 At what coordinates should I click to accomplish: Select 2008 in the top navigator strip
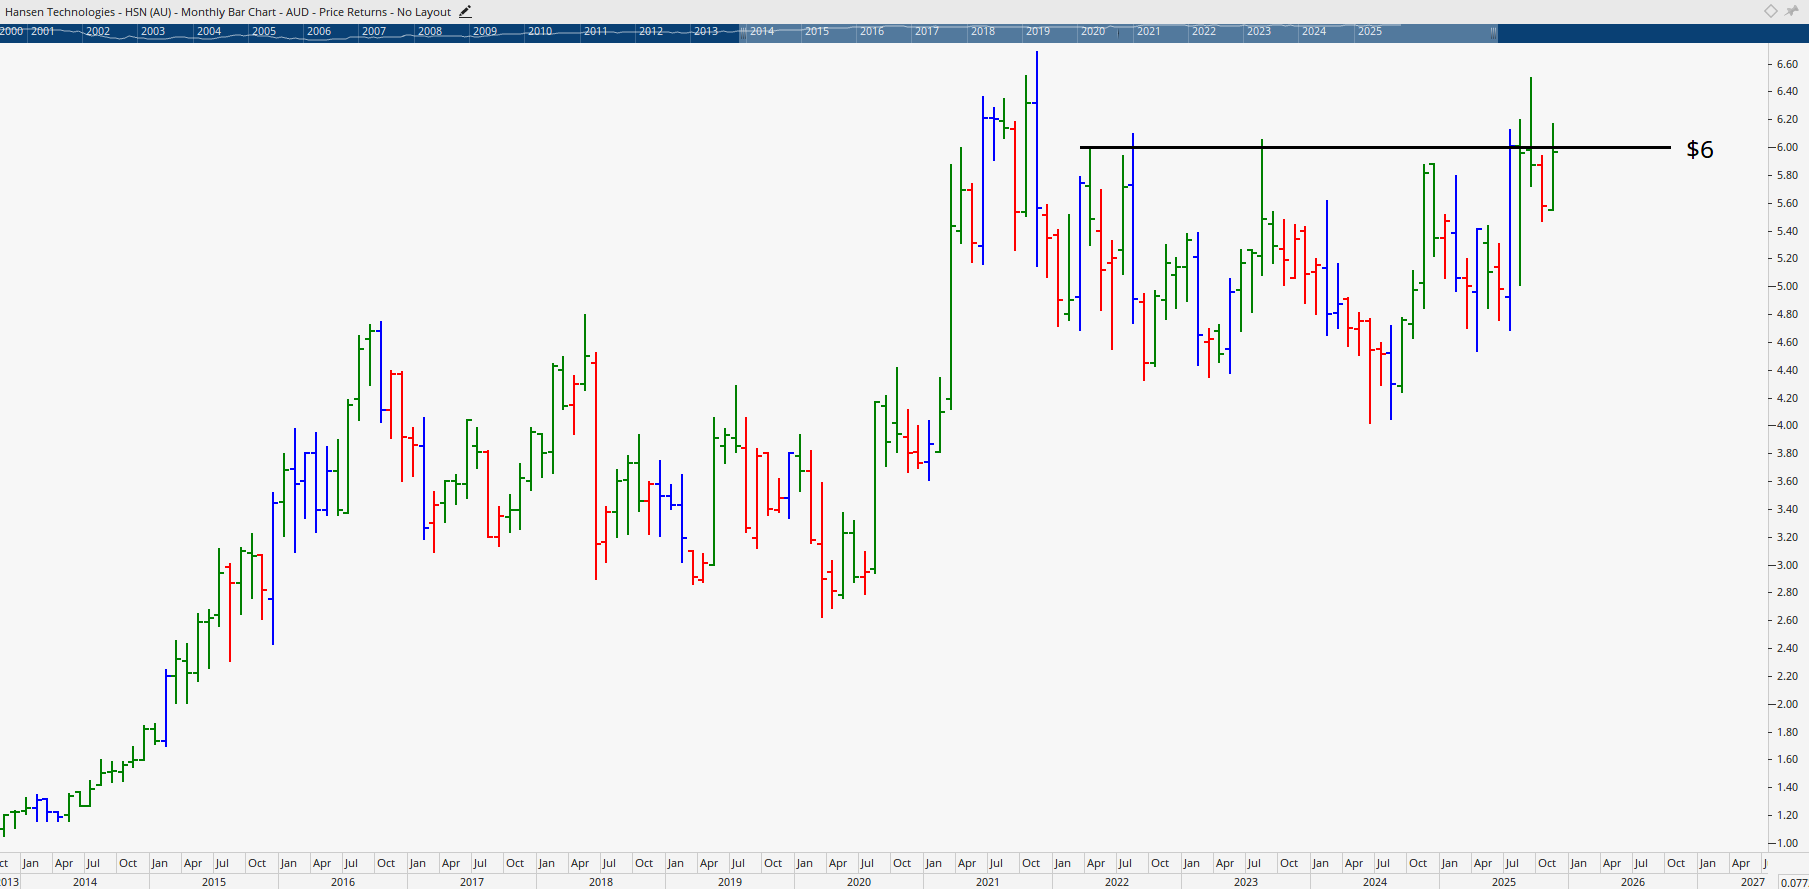pos(430,31)
